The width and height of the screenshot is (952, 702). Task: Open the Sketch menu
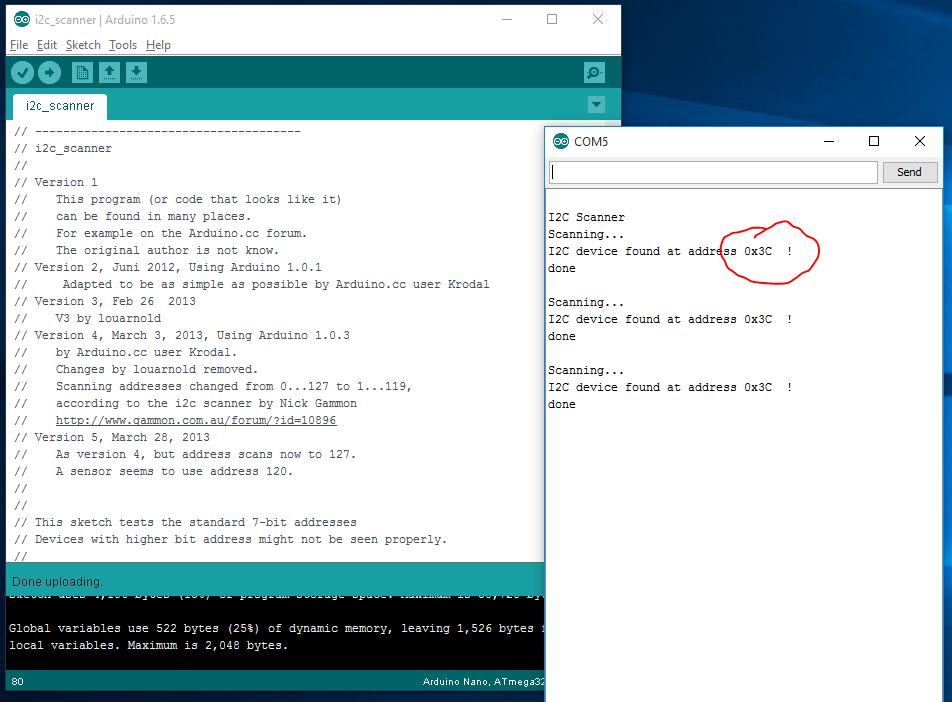[x=83, y=45]
